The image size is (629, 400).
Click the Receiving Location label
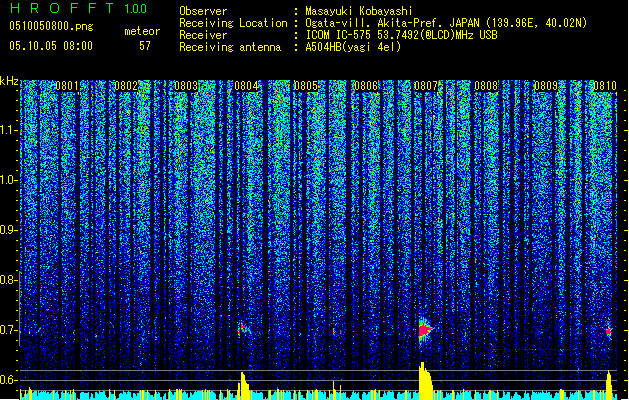coord(233,23)
